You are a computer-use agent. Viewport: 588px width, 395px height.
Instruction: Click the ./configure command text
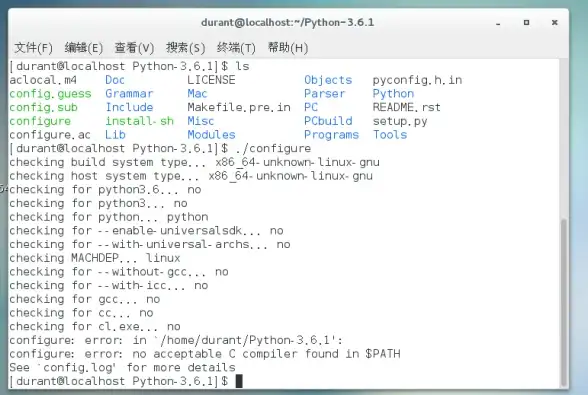point(273,149)
